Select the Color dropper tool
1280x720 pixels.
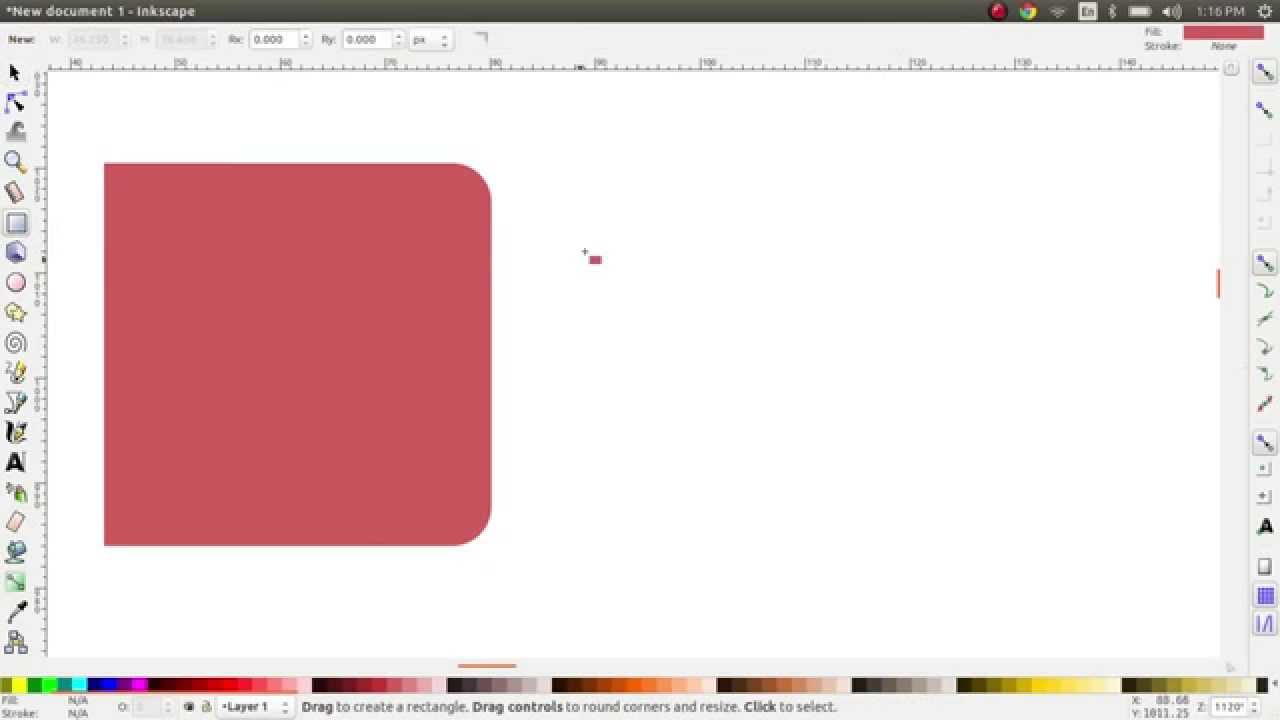tap(15, 612)
